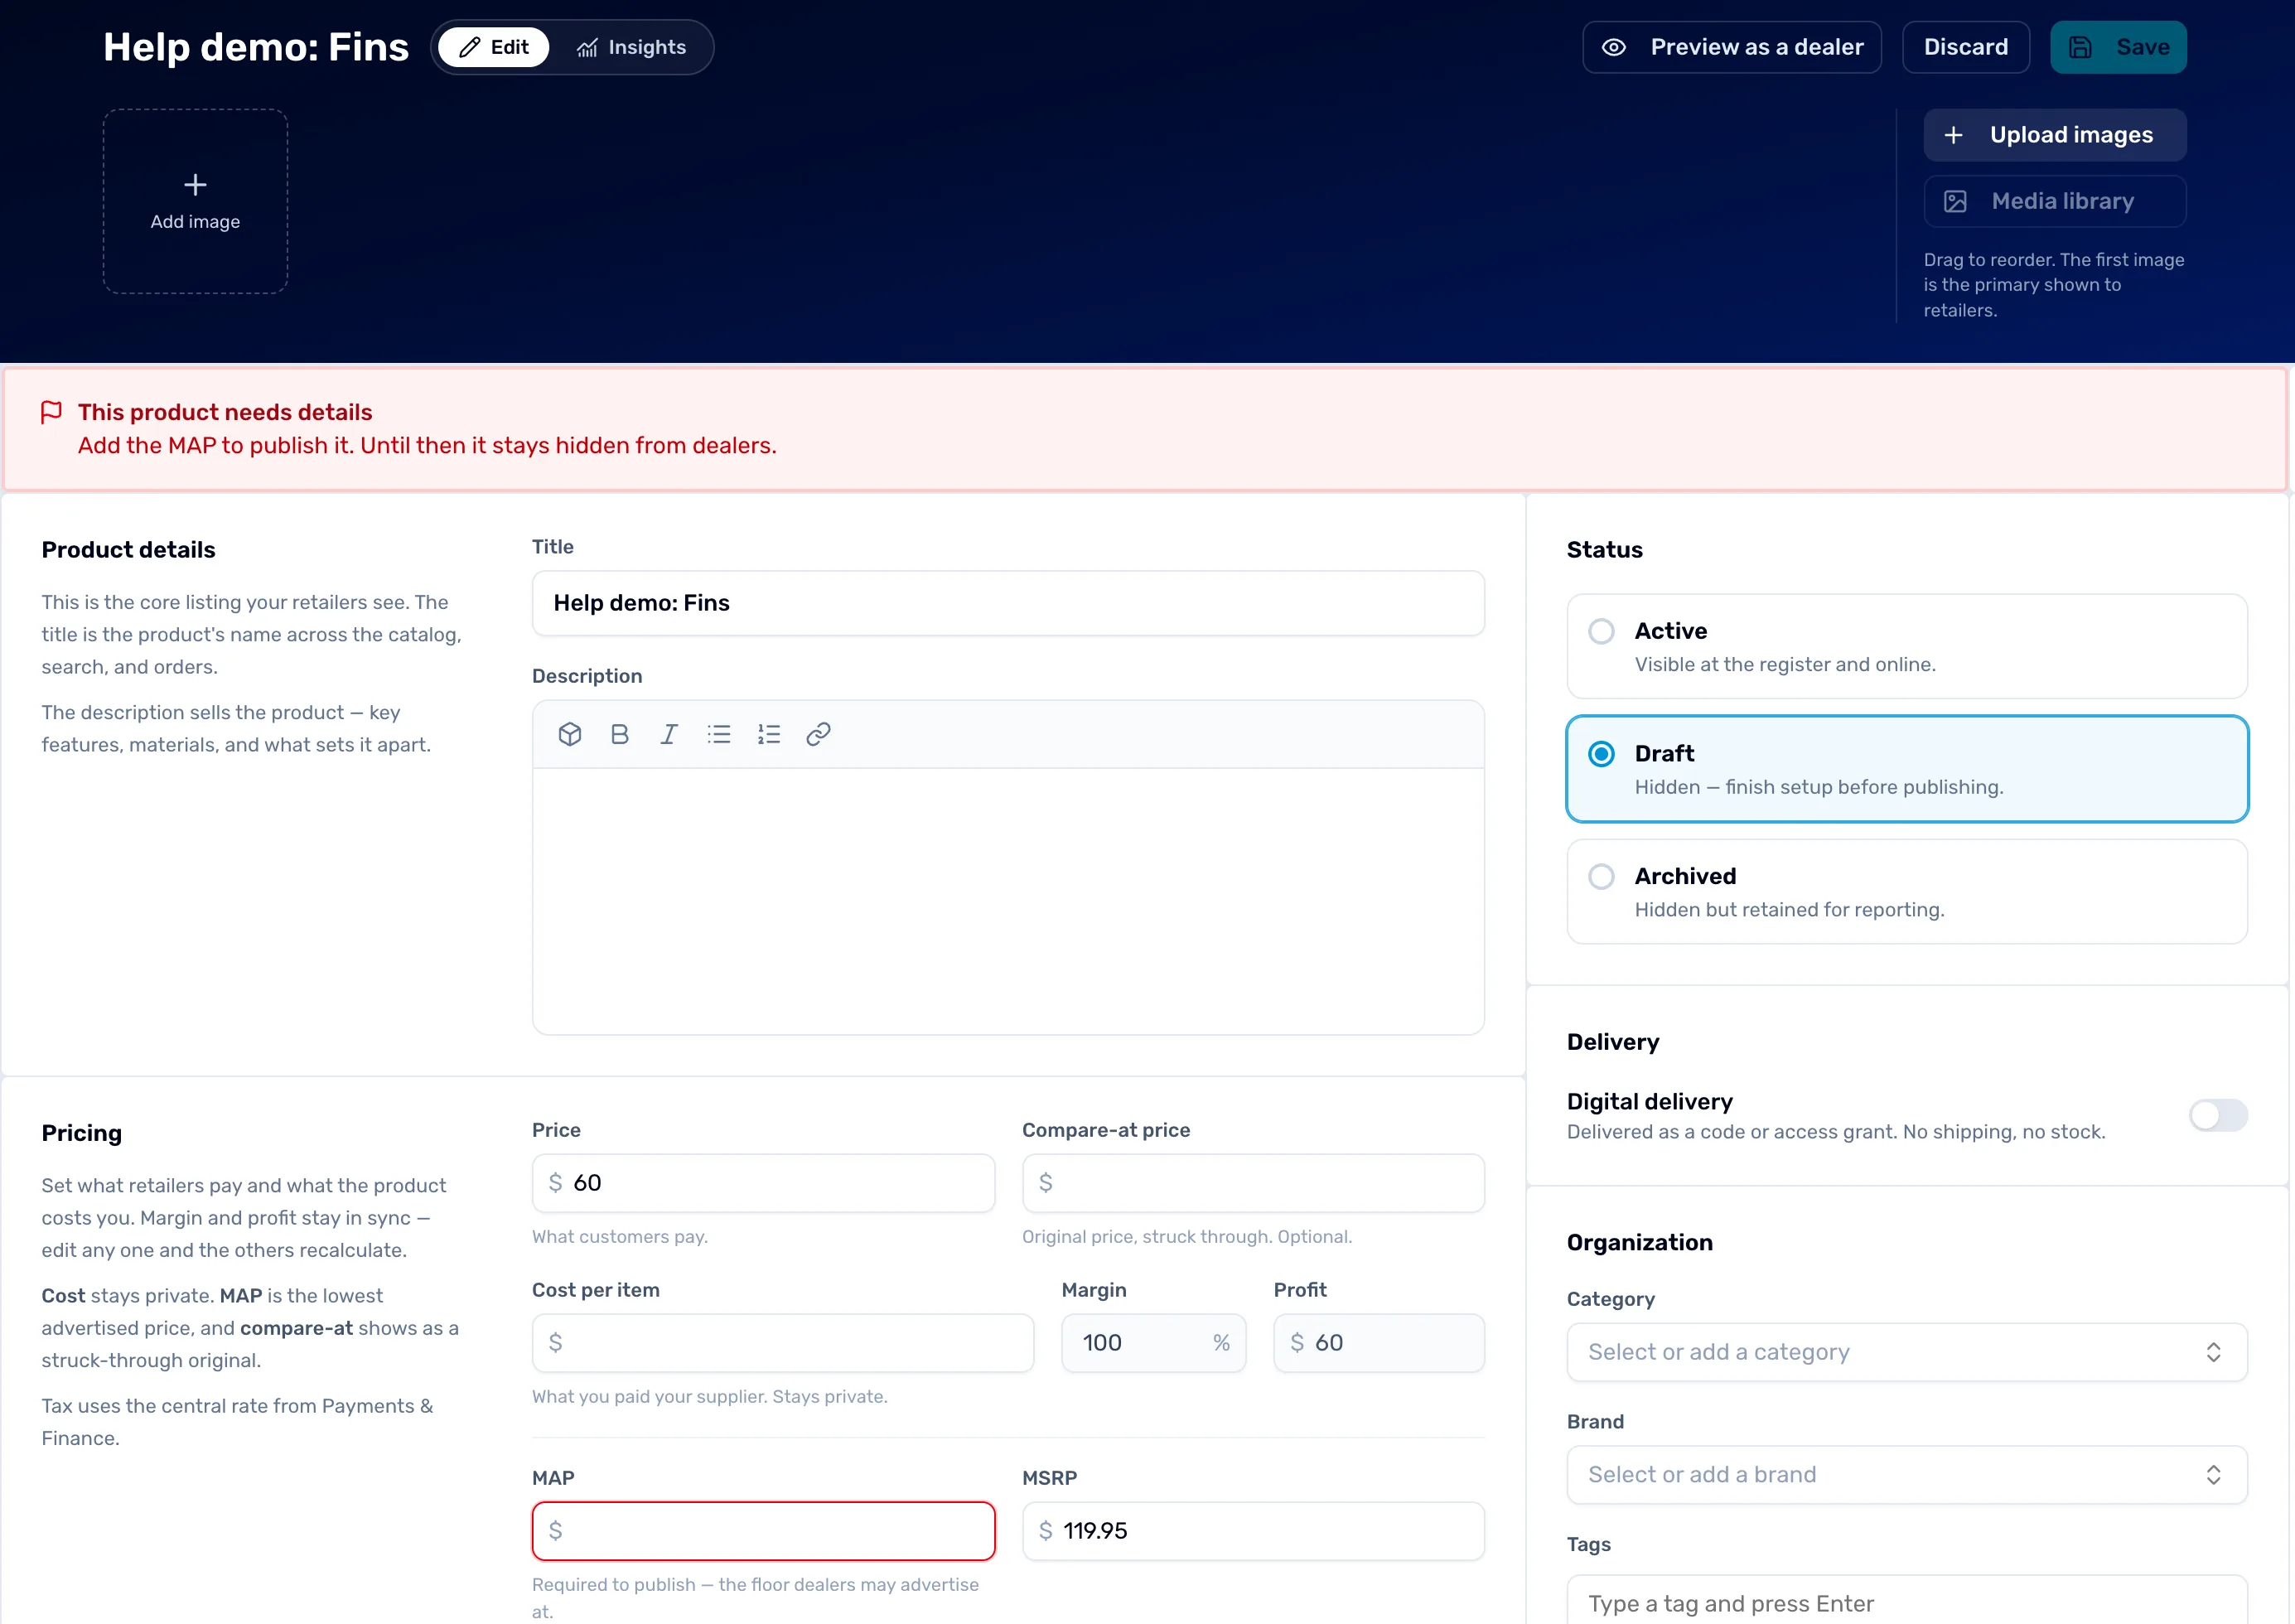
Task: Select the Active status radio button
Action: [1601, 631]
